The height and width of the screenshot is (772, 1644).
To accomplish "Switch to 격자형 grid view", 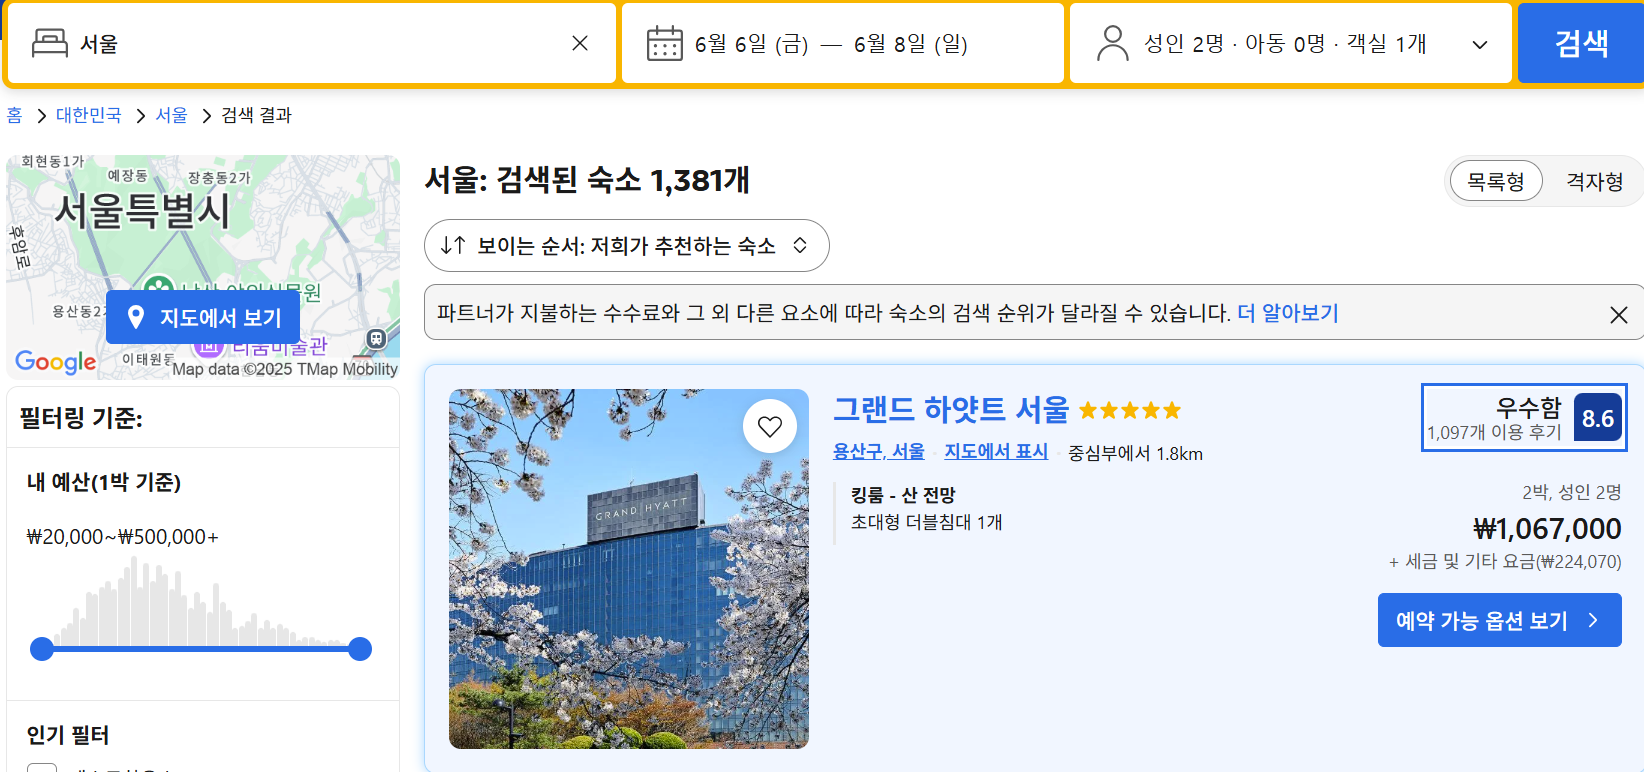I will pos(1594,181).
